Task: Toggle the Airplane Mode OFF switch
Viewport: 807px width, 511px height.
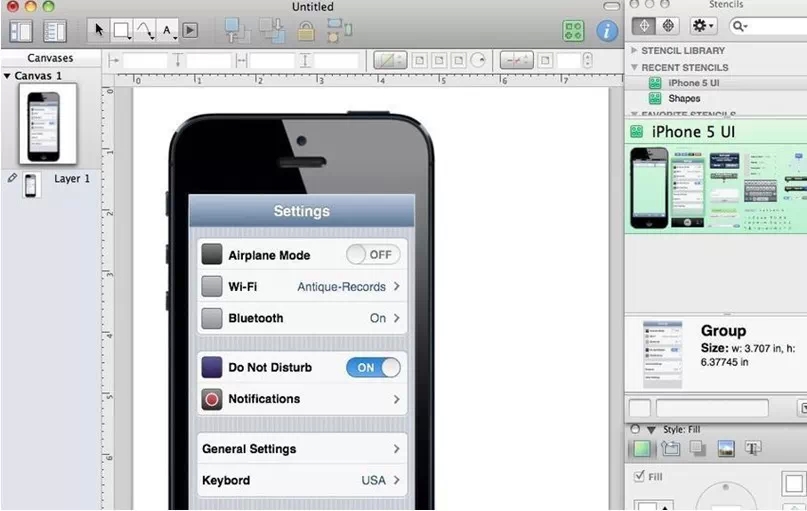Action: click(x=373, y=255)
